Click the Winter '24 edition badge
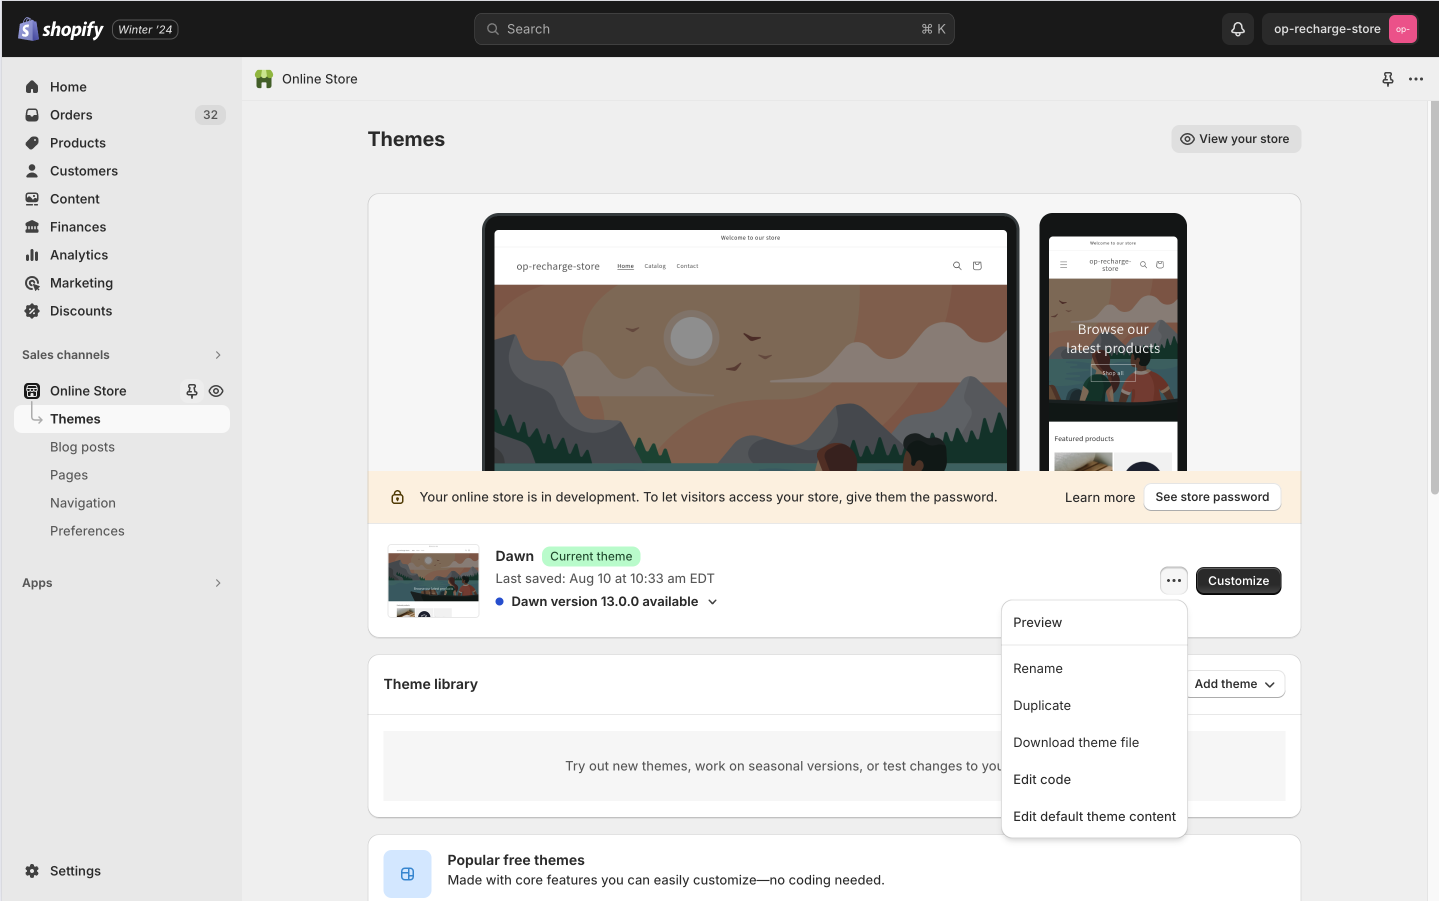Viewport: 1439px width, 901px height. [145, 29]
